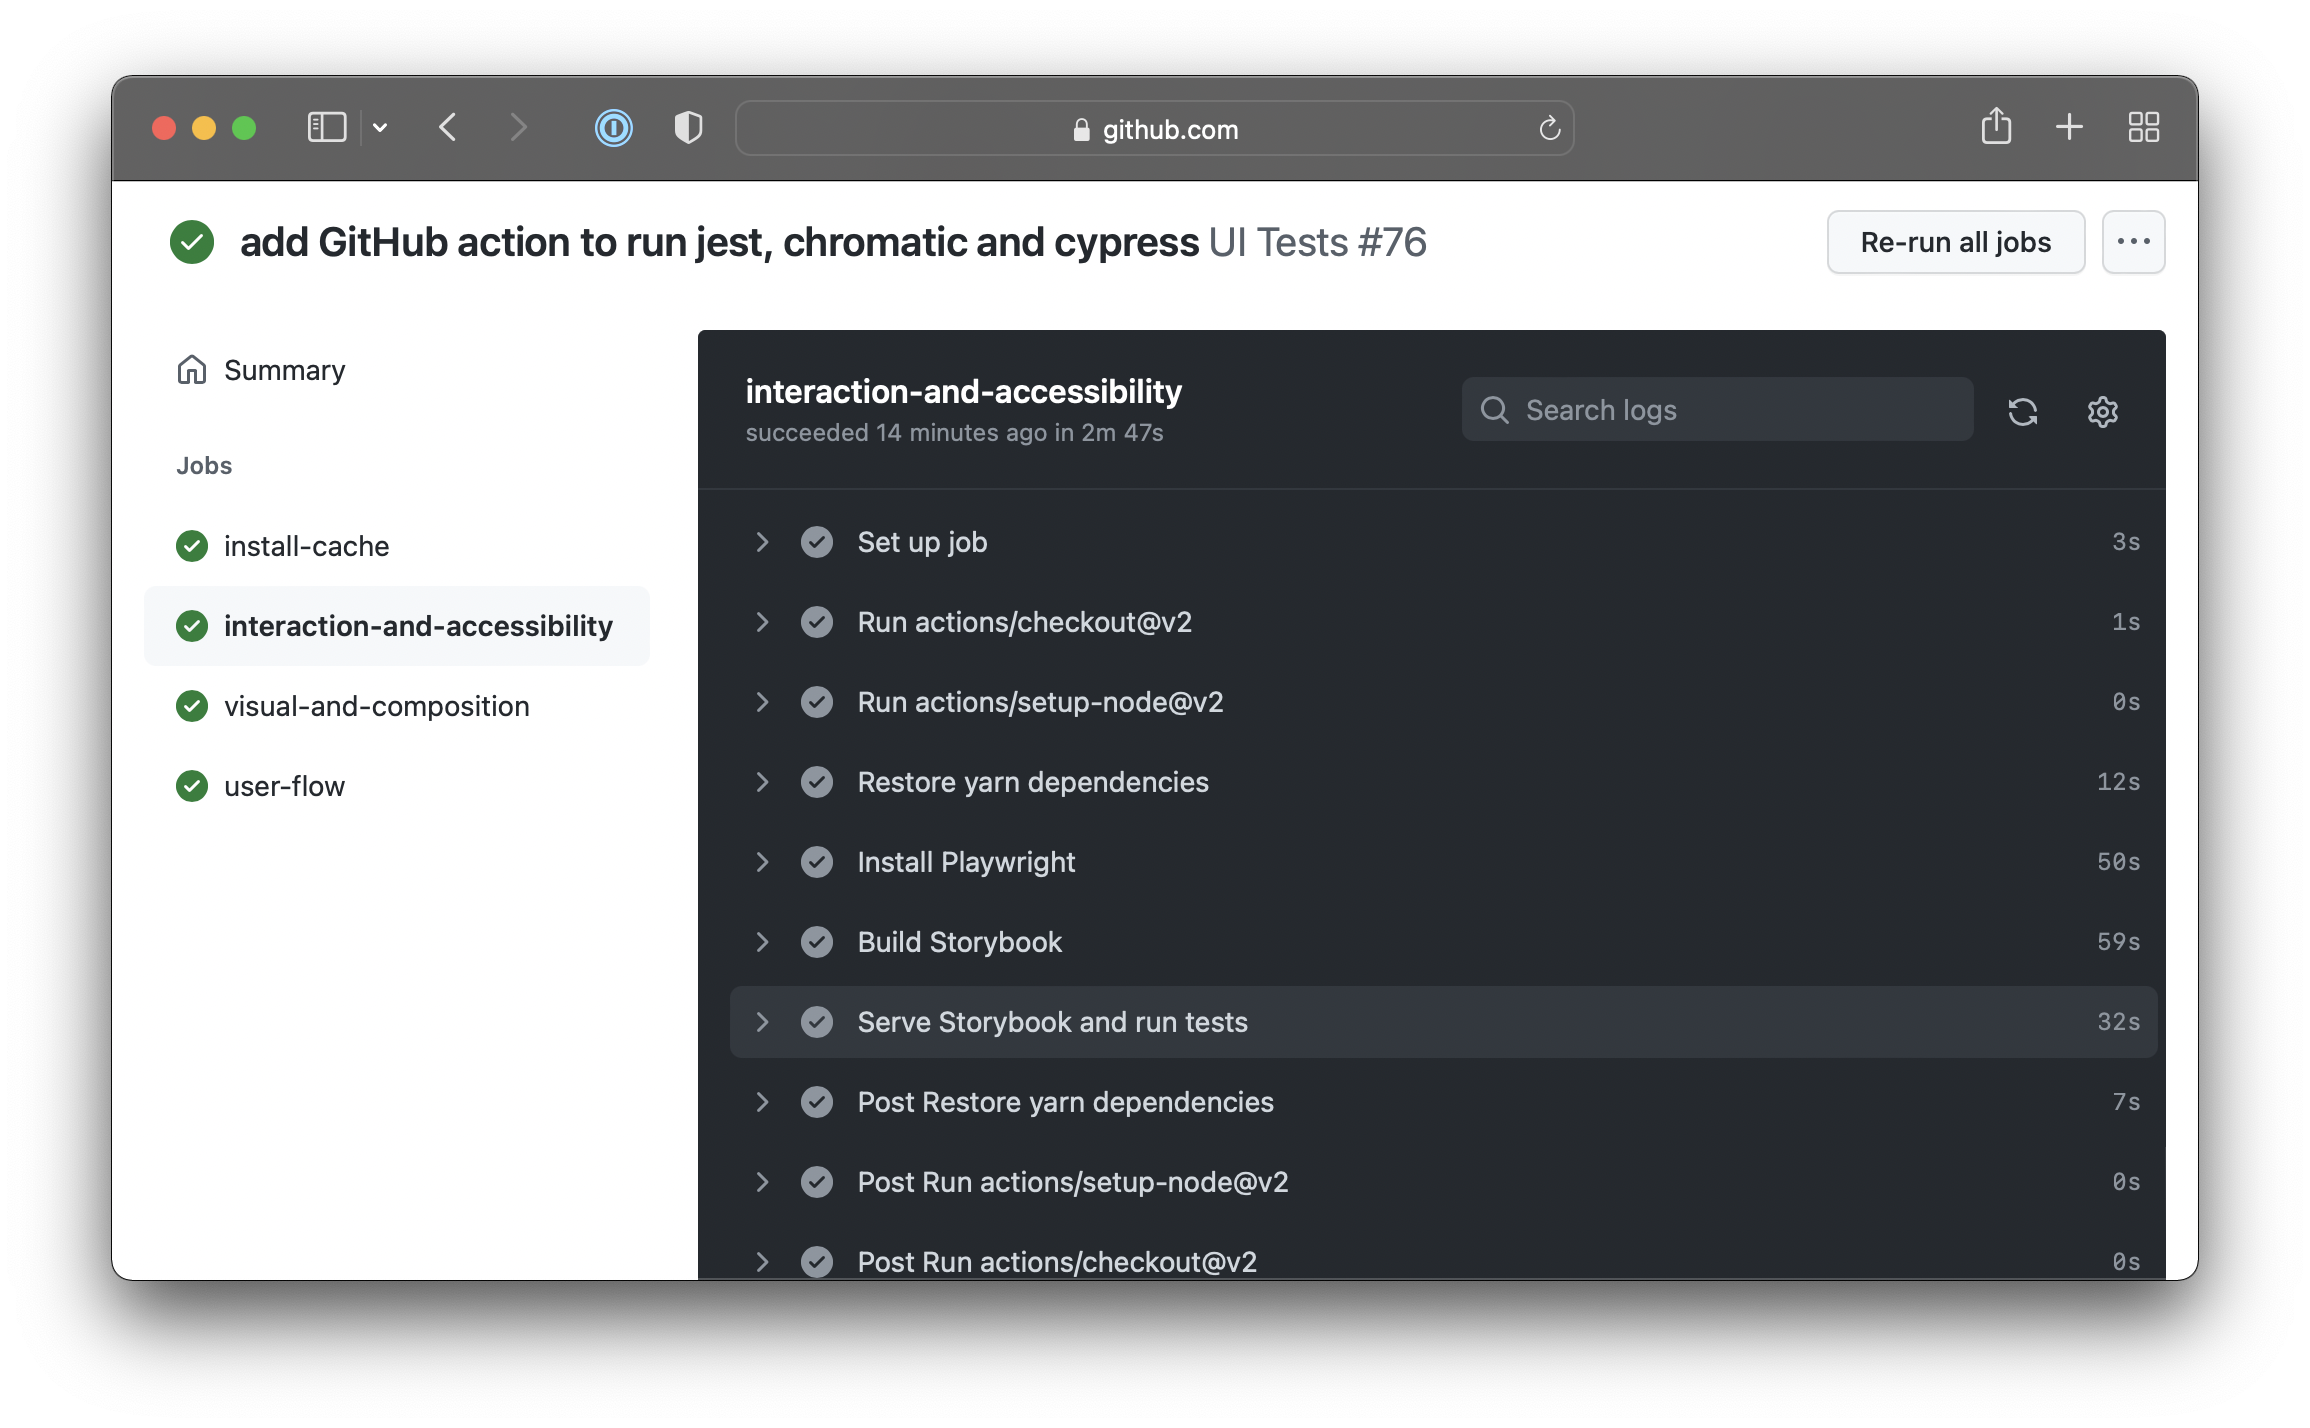Image resolution: width=2310 pixels, height=1428 pixels.
Task: Open the tab overview grid icon
Action: [2143, 127]
